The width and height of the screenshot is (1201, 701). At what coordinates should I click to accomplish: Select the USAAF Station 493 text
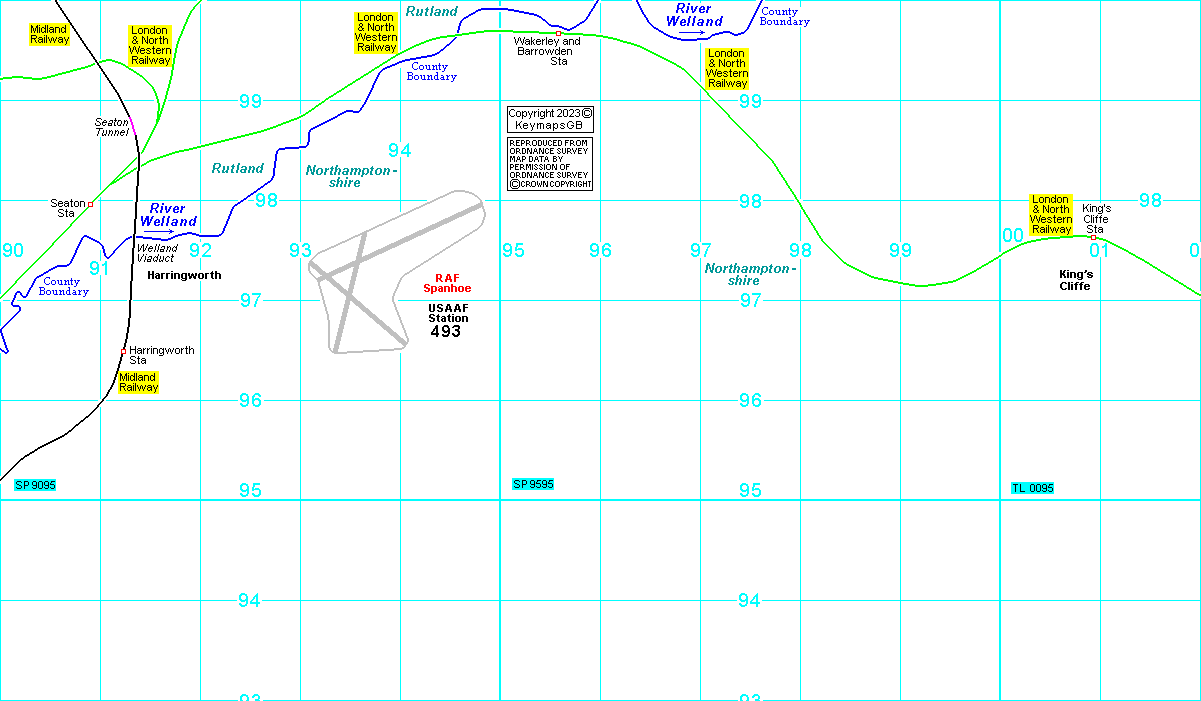[x=447, y=320]
